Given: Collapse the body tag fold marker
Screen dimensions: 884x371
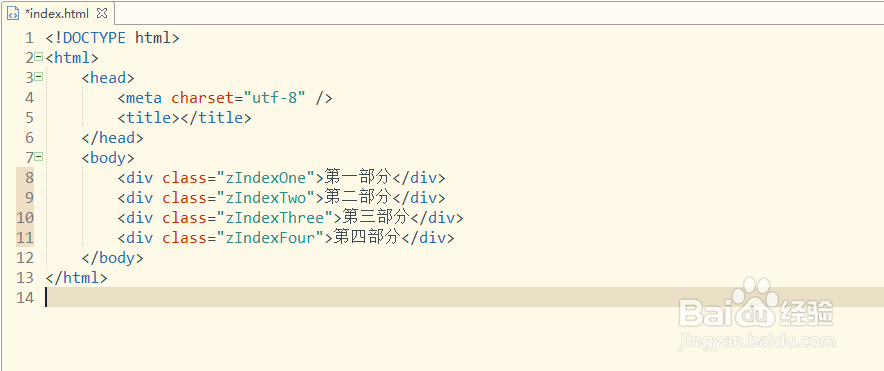Looking at the screenshot, I should [x=38, y=156].
